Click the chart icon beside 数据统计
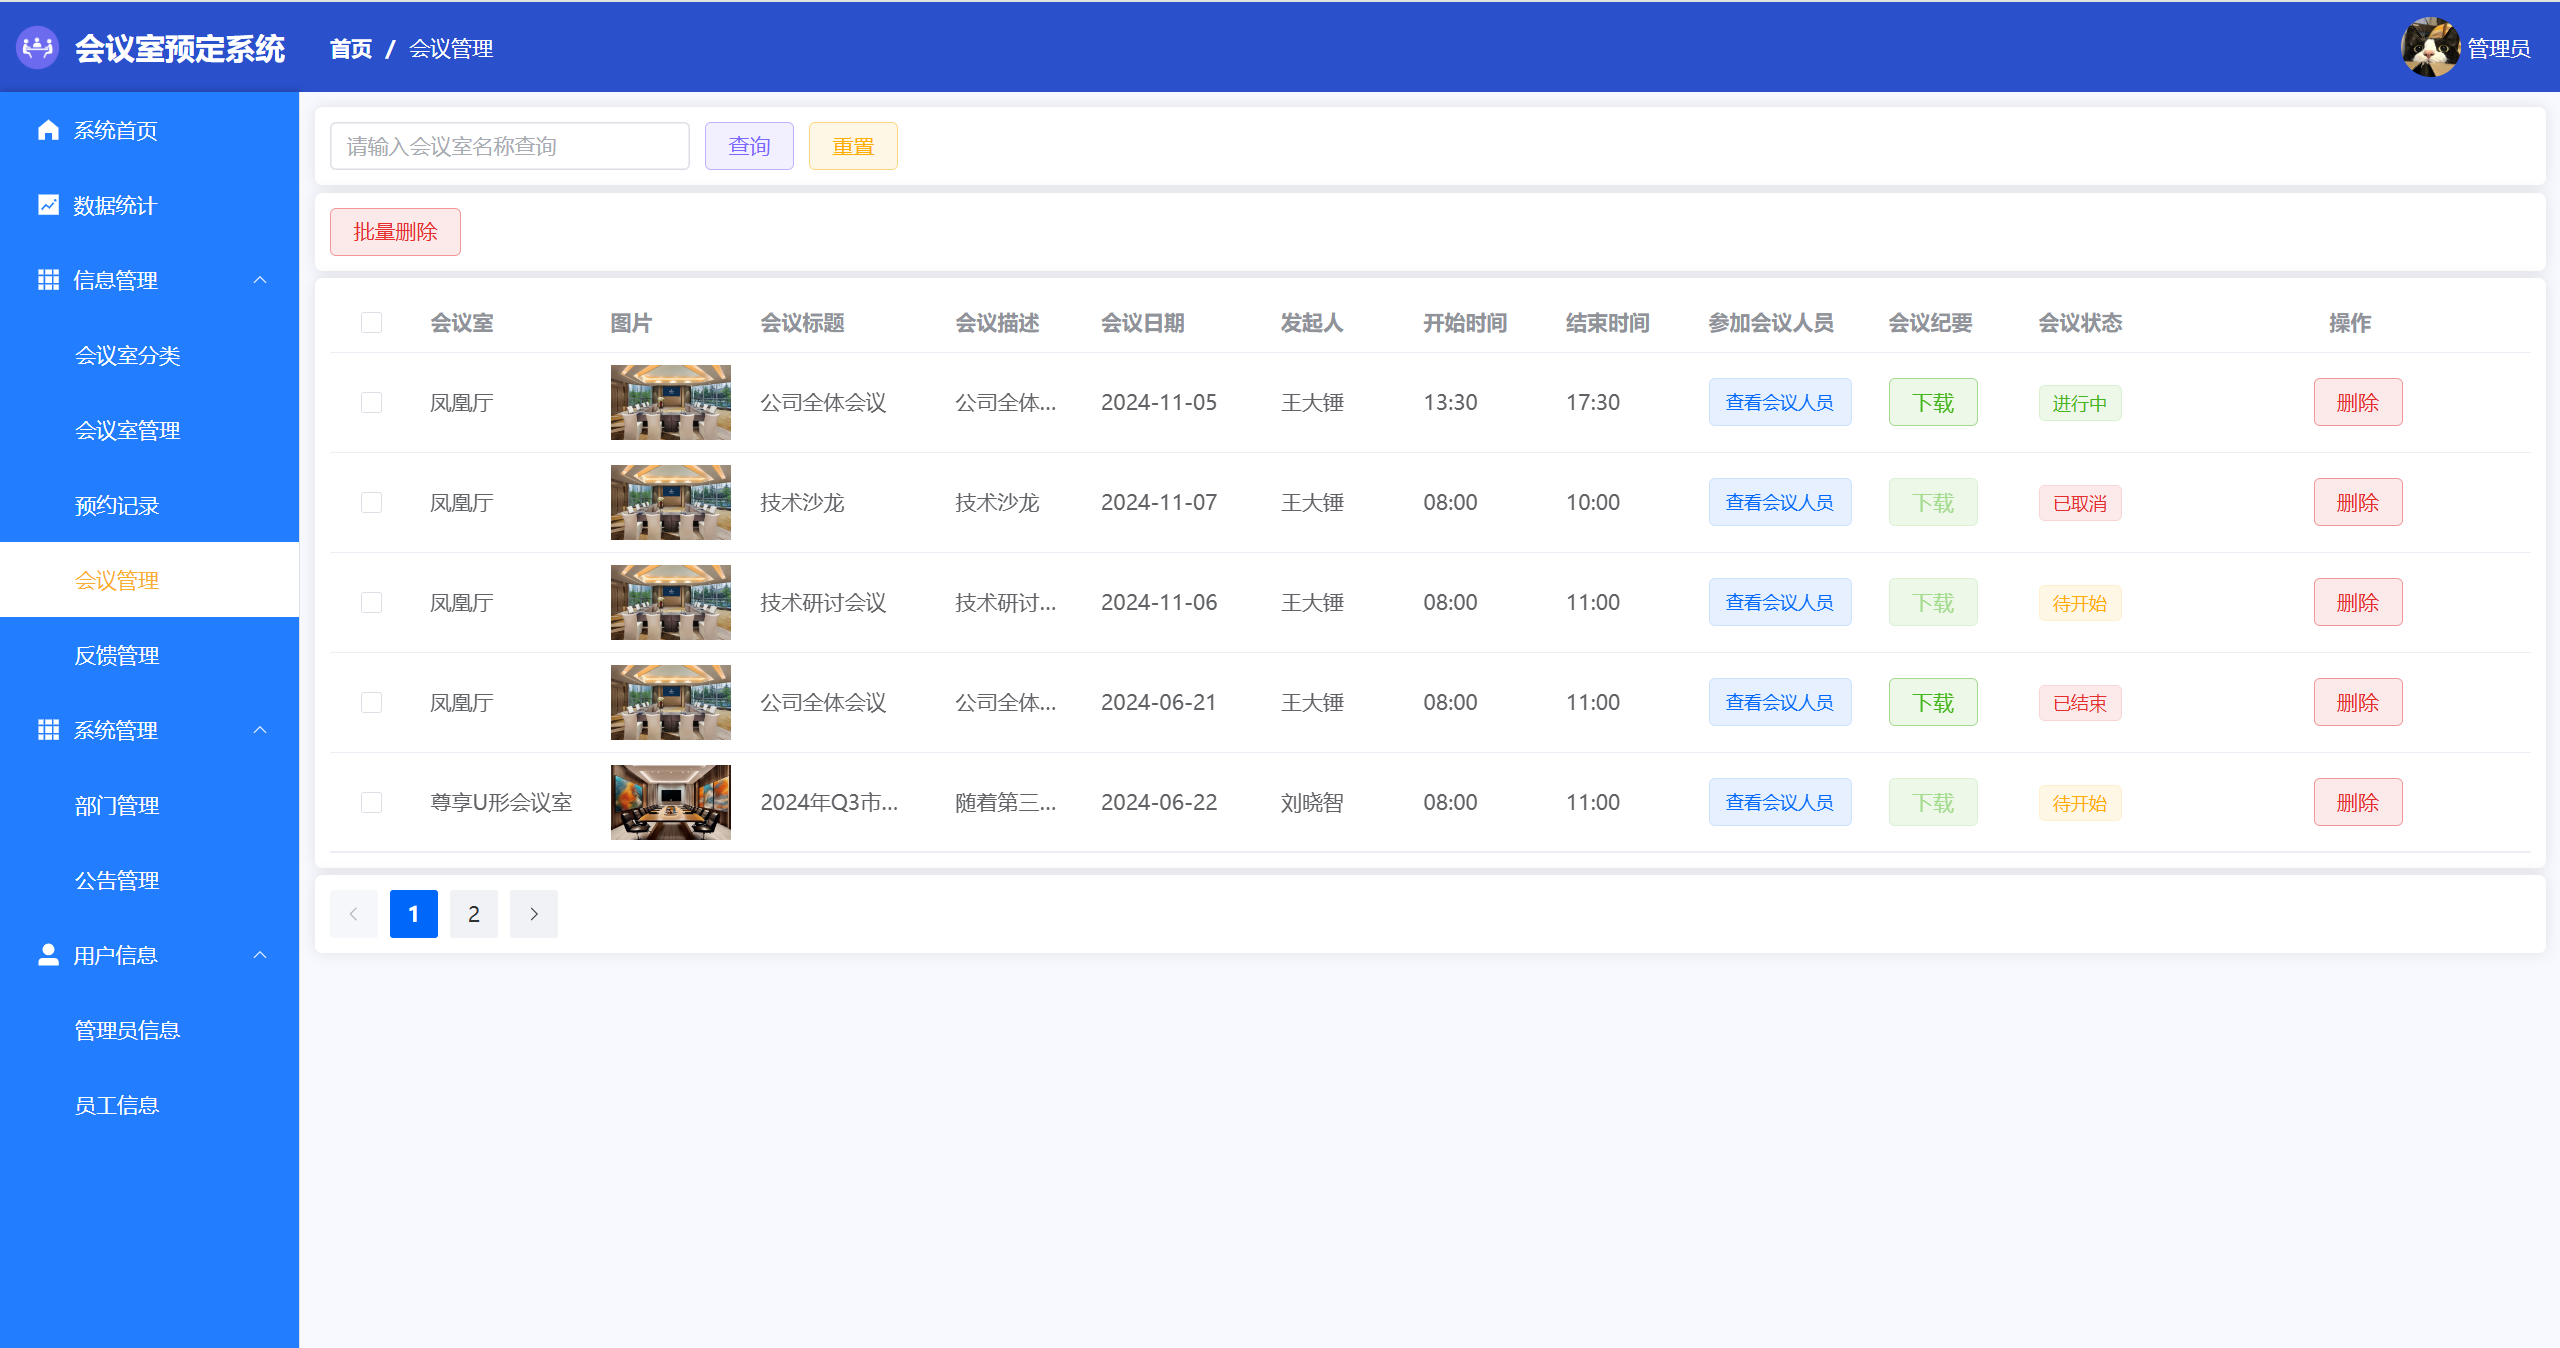The width and height of the screenshot is (2560, 1348). point(48,205)
